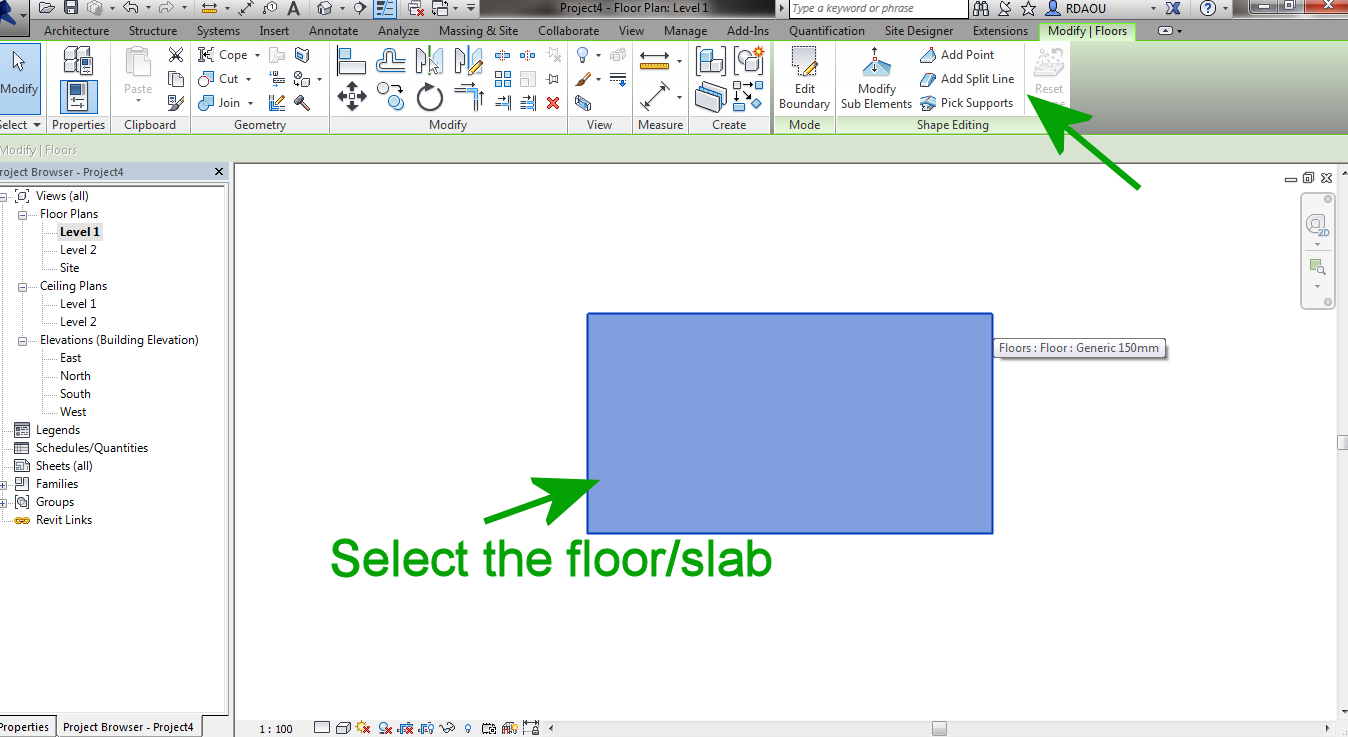This screenshot has width=1348, height=737.
Task: Click the Match Type Properties icon
Action: point(176,102)
